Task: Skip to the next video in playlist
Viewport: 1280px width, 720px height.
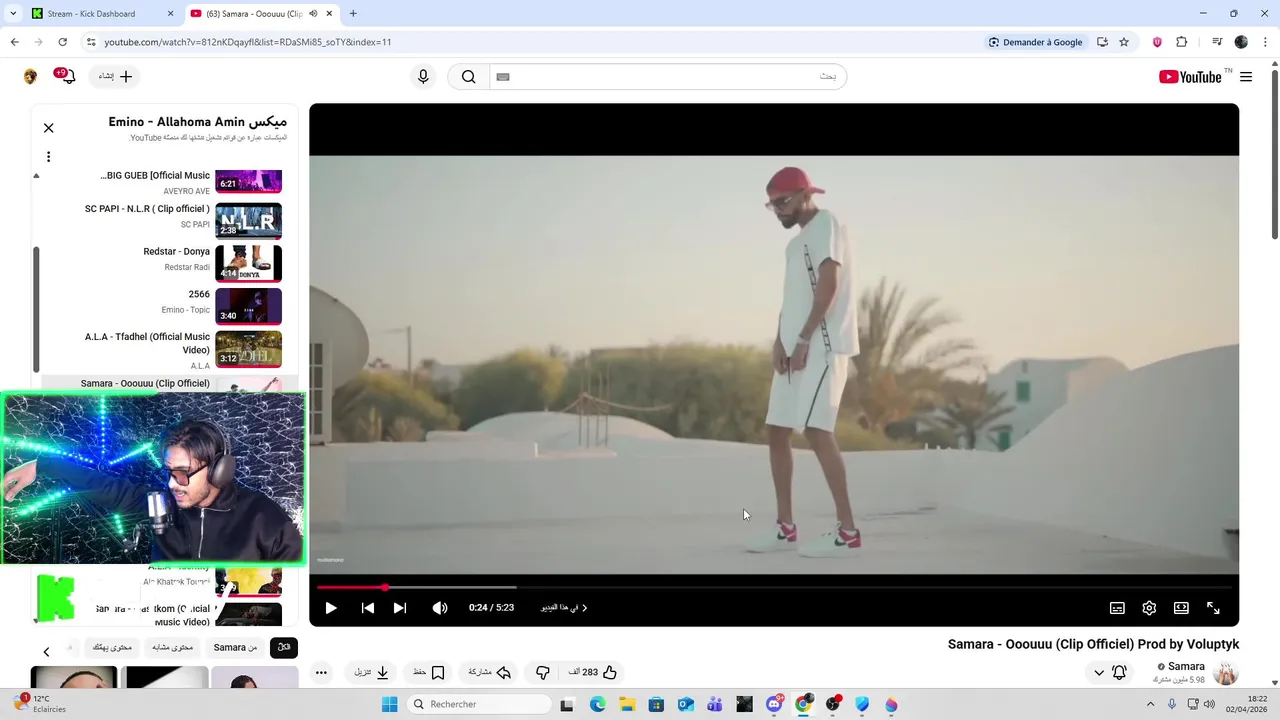Action: (400, 608)
